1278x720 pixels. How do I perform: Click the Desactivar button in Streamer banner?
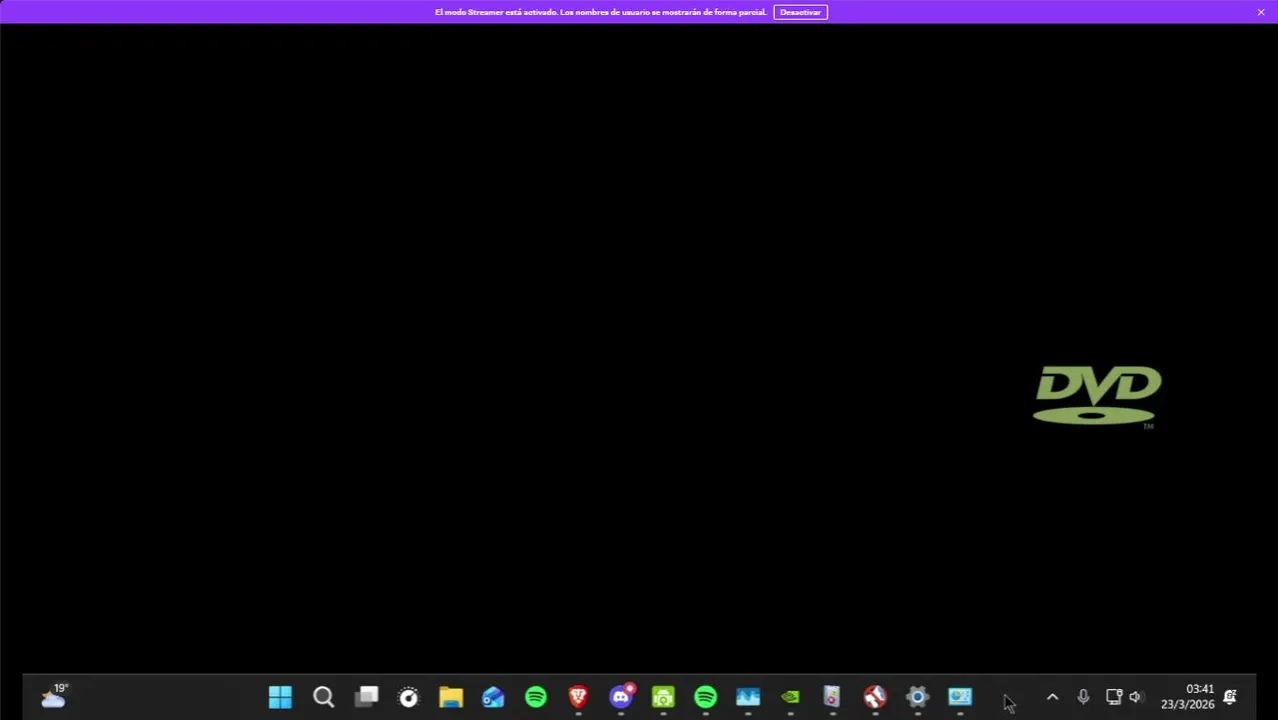[x=800, y=12]
